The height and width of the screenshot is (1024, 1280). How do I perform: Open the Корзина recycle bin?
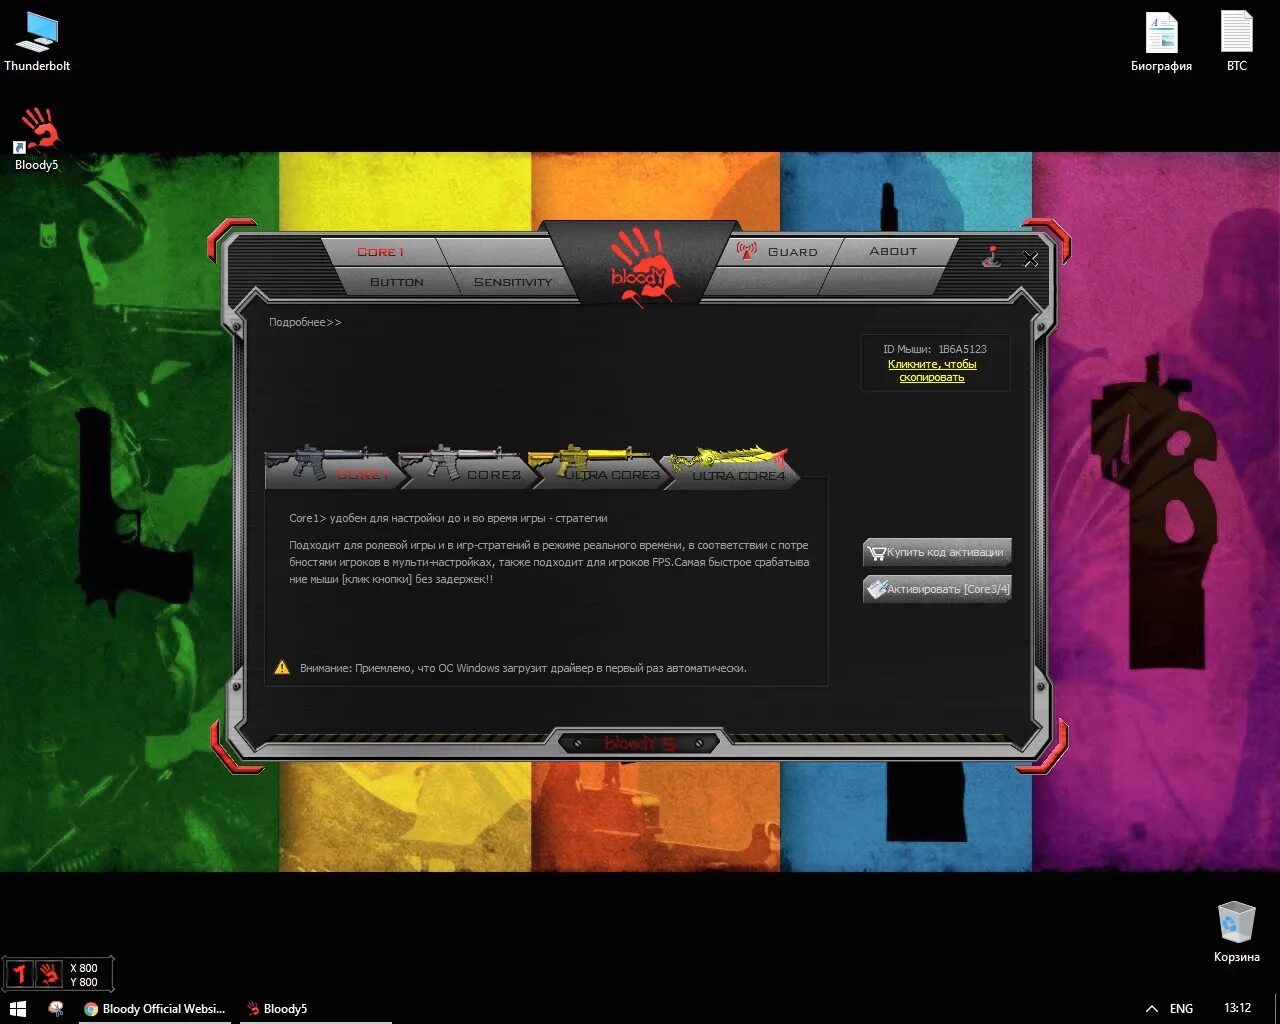click(x=1237, y=932)
